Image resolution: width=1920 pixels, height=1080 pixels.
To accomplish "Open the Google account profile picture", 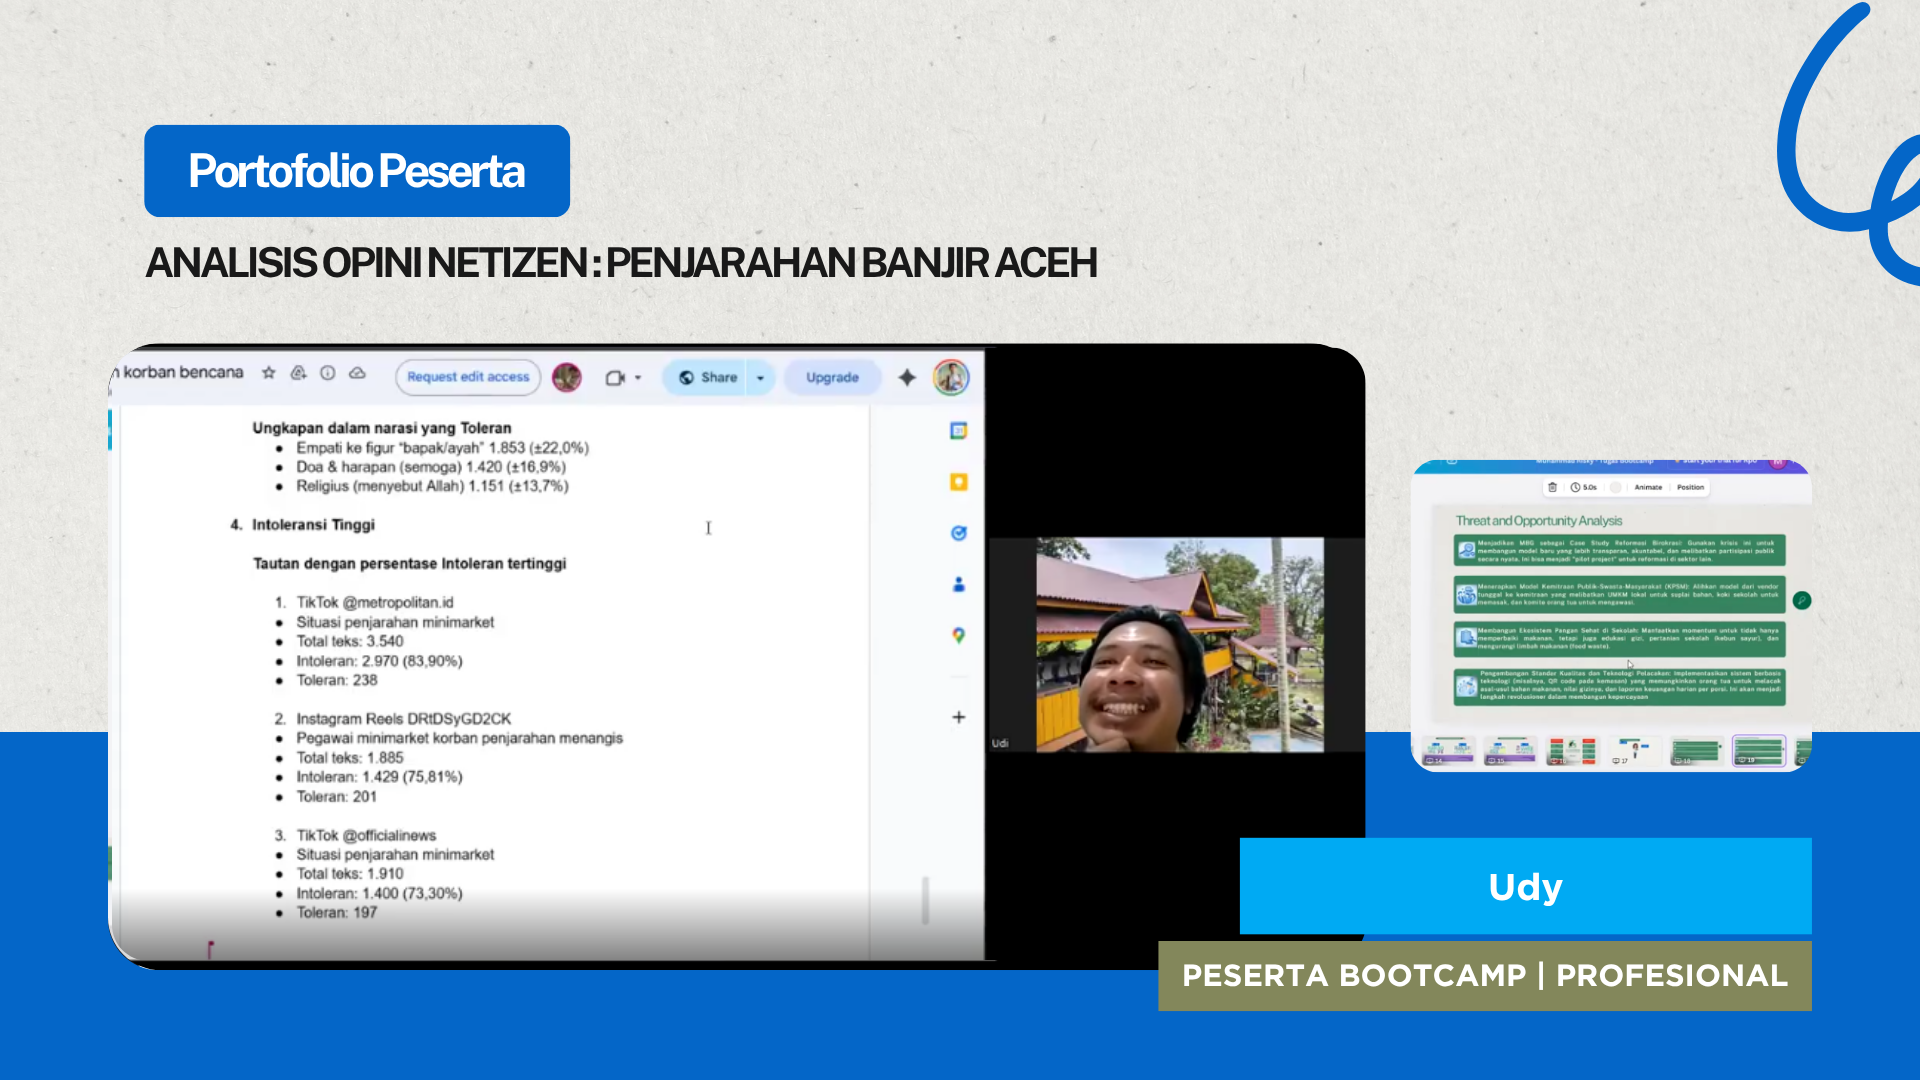I will [951, 377].
